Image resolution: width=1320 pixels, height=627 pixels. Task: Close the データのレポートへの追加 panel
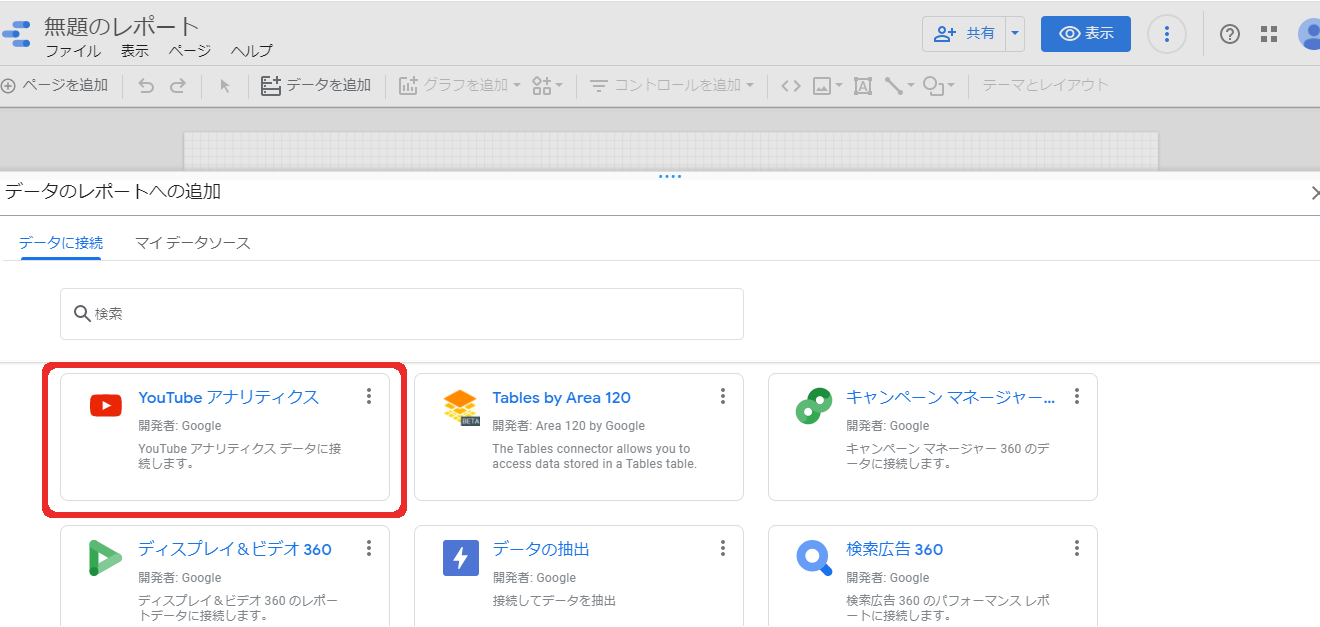(x=1313, y=193)
